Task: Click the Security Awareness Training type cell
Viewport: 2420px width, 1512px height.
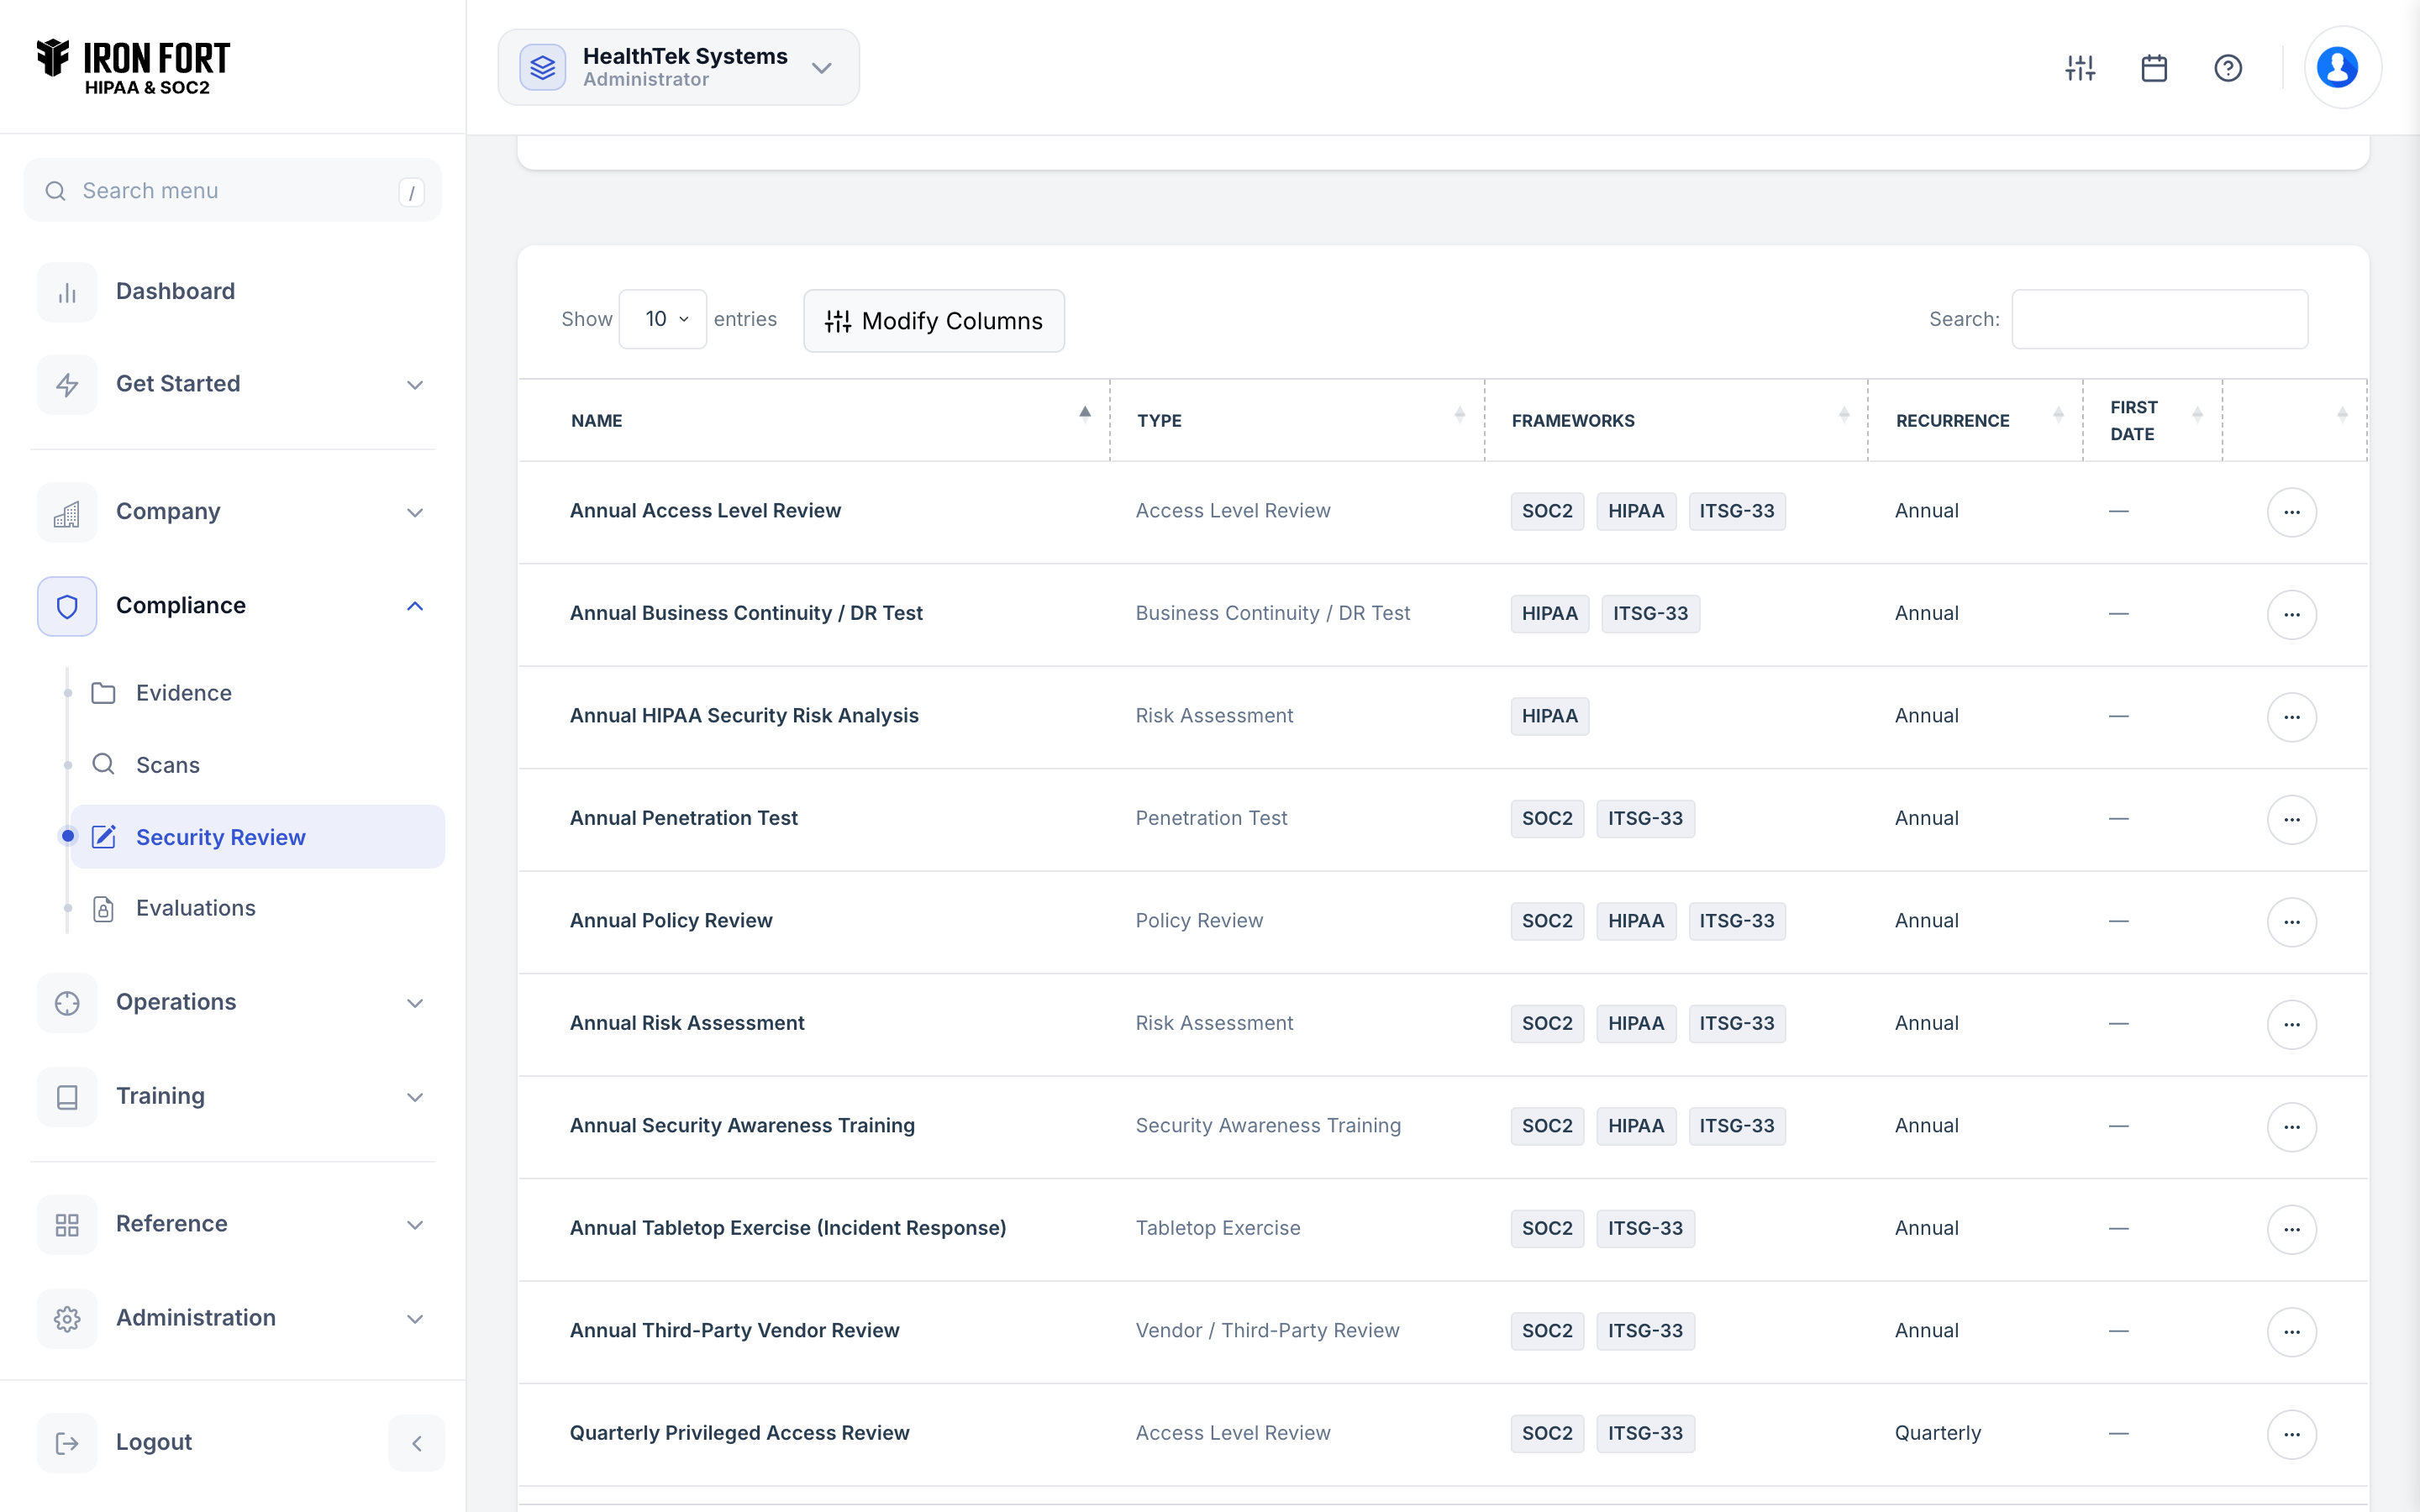Action: pyautogui.click(x=1268, y=1125)
